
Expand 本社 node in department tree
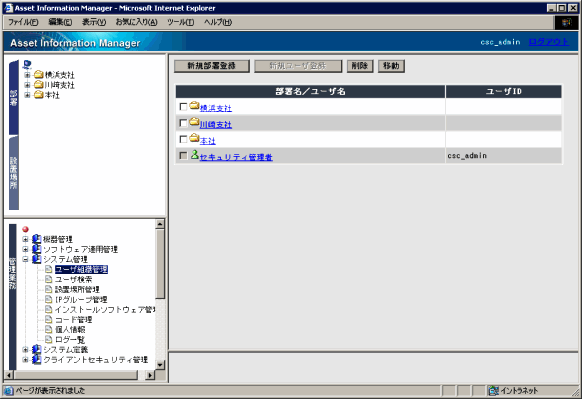point(27,95)
